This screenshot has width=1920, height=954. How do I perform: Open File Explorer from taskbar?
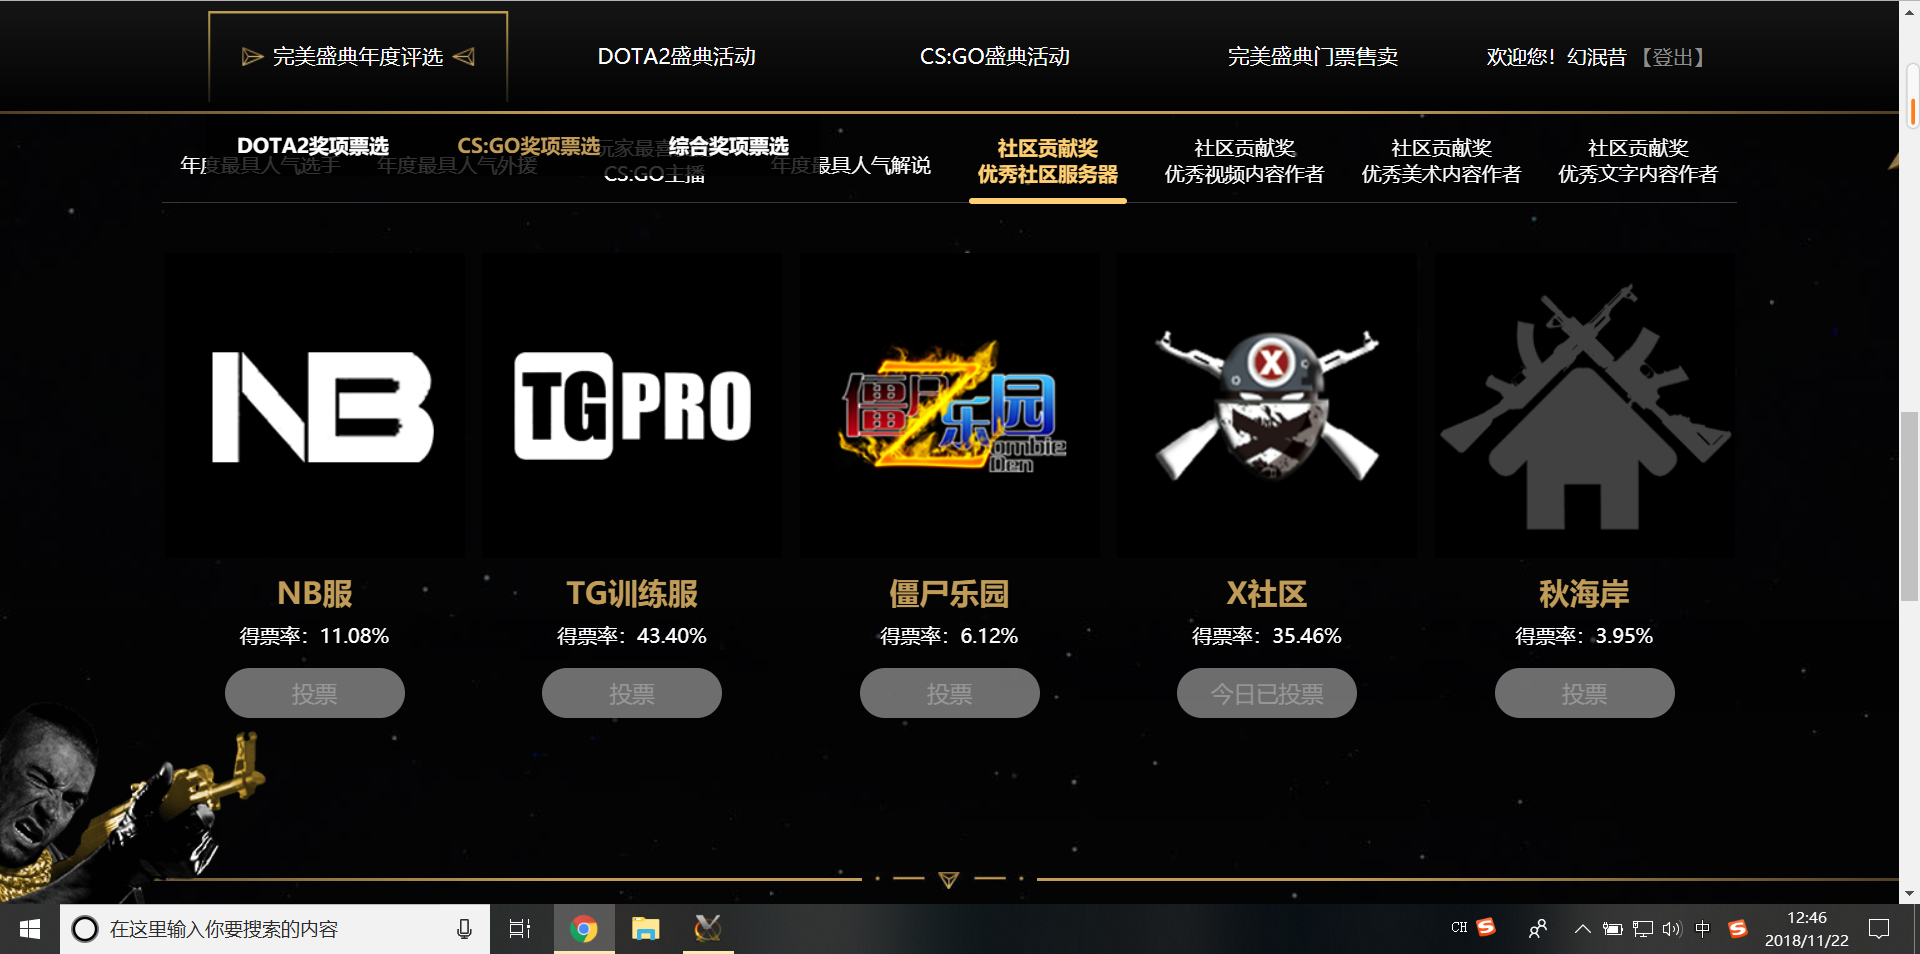645,929
